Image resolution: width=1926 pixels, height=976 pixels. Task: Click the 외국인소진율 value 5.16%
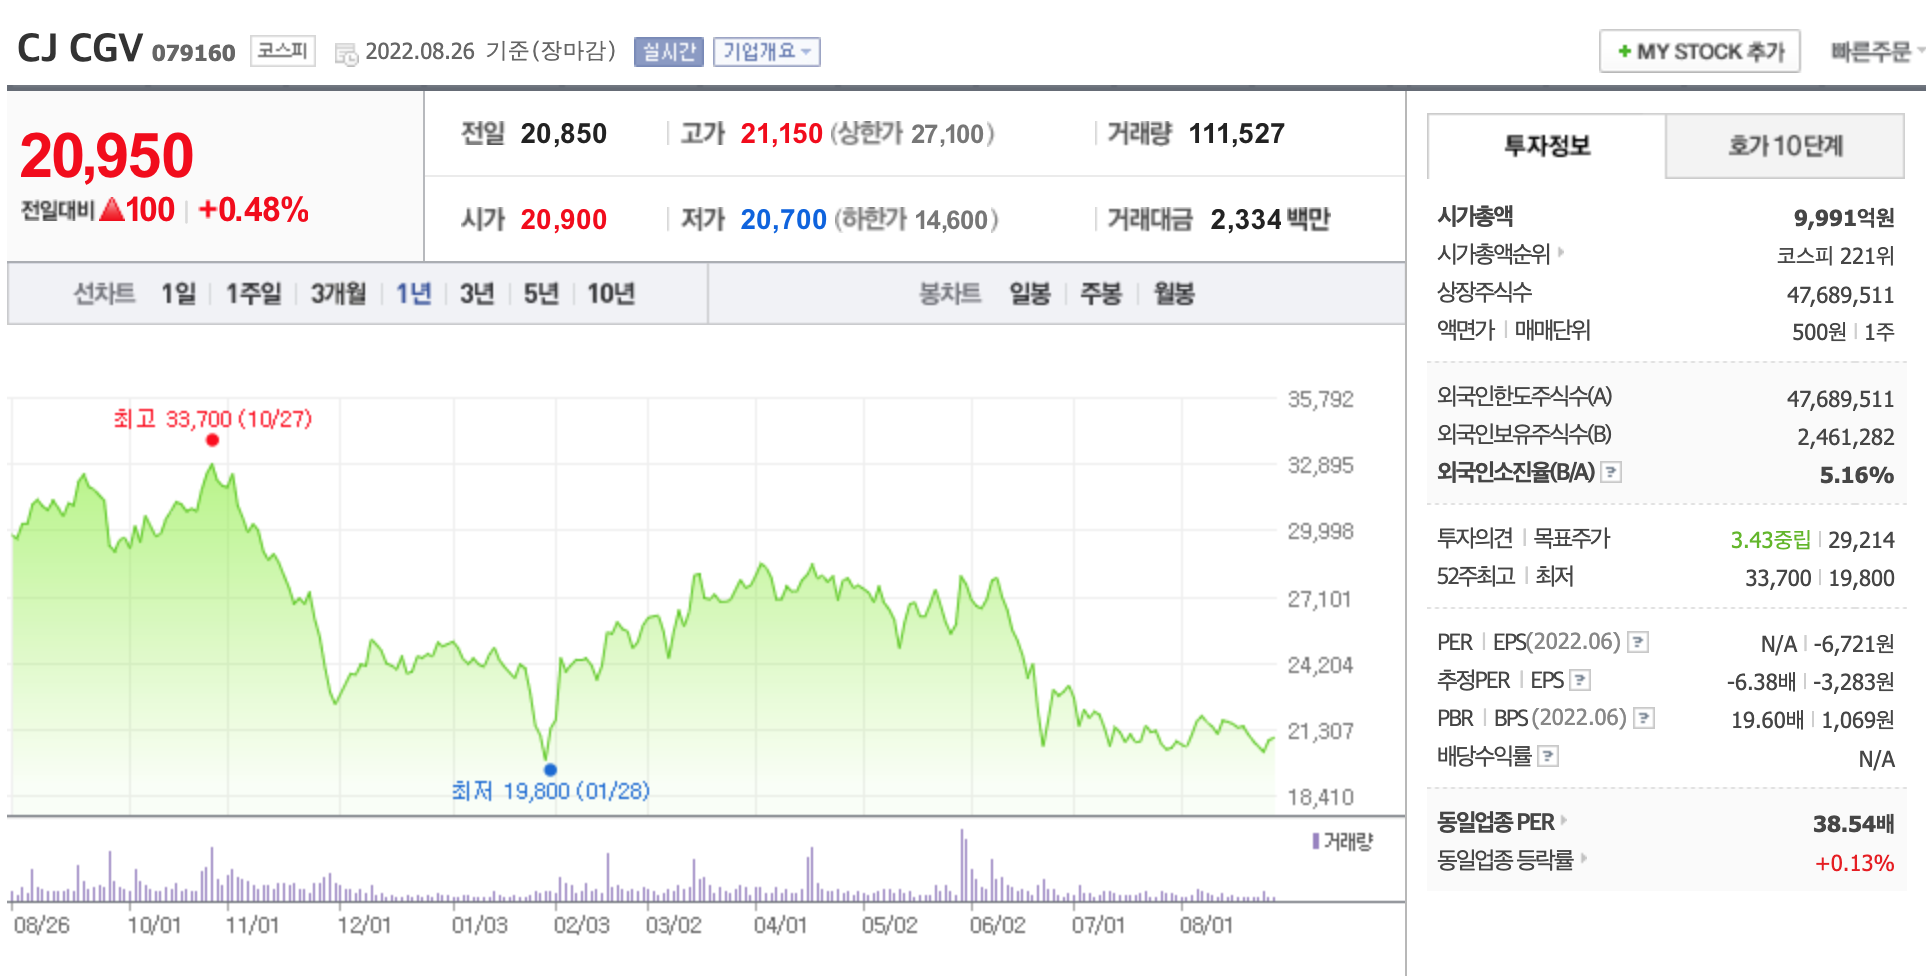pos(1857,475)
